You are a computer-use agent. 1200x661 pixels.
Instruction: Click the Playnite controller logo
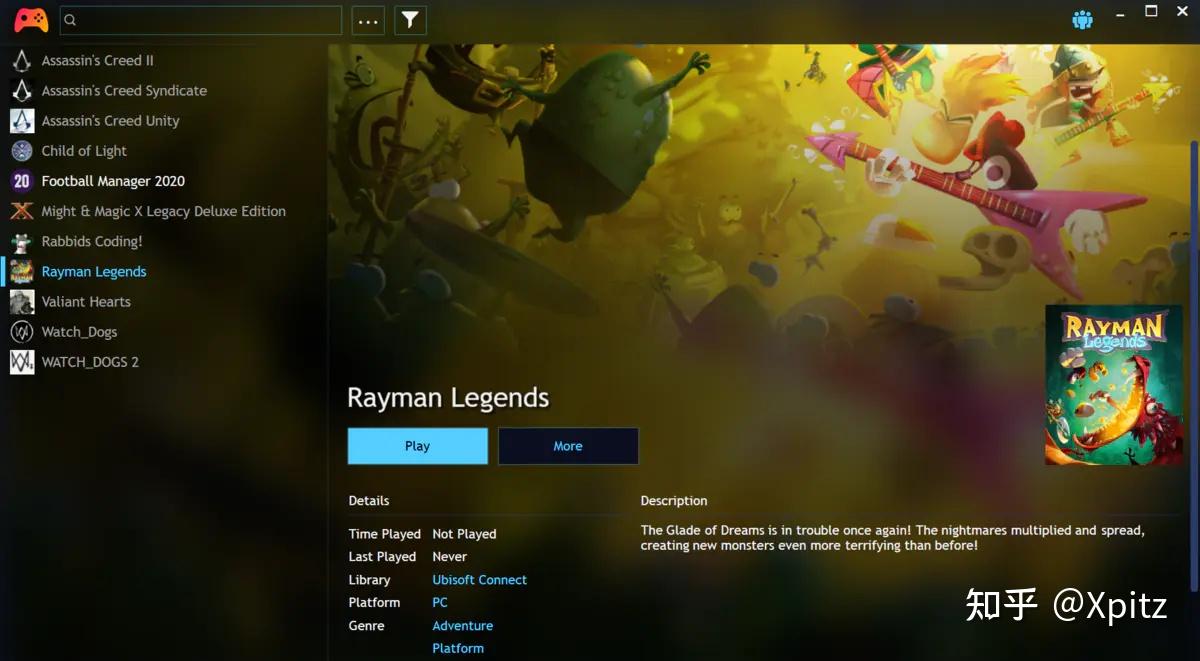(30, 19)
